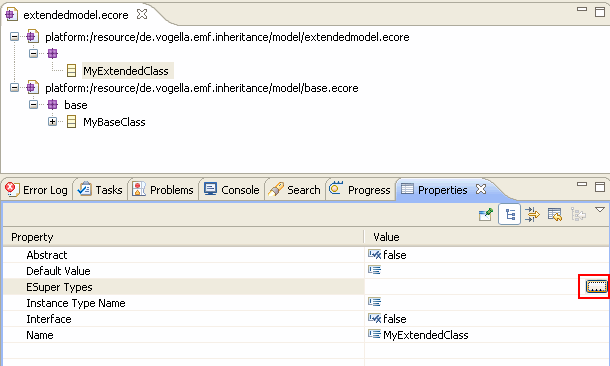The image size is (610, 366).
Task: Pin the Properties view to selection
Action: [x=486, y=214]
